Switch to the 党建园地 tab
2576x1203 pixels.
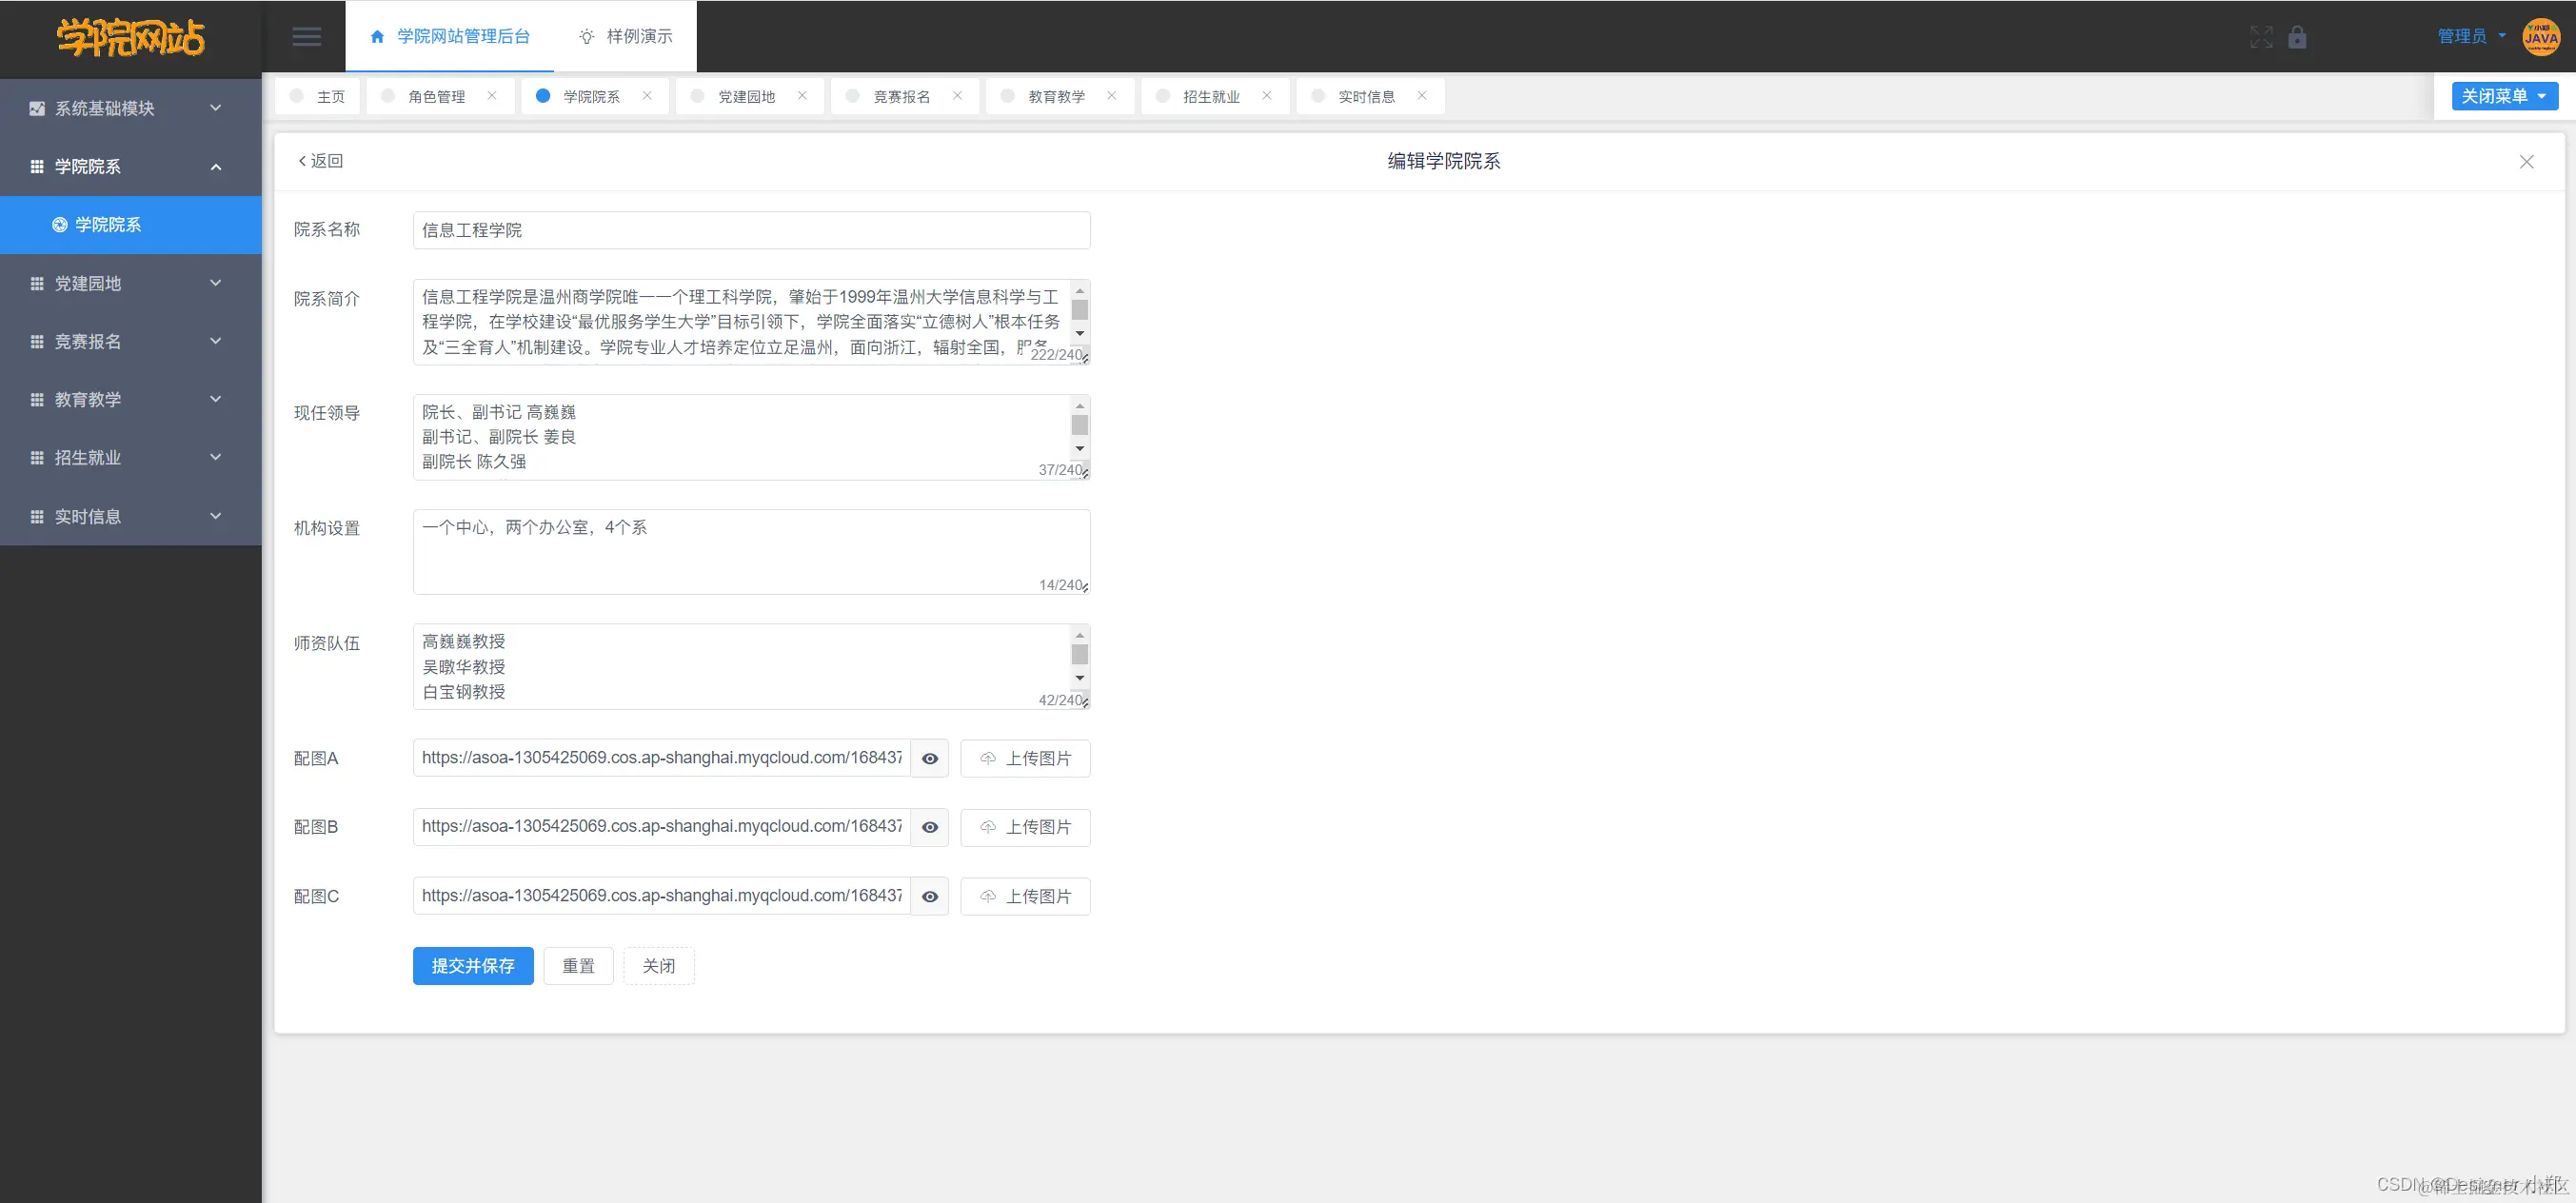746,97
